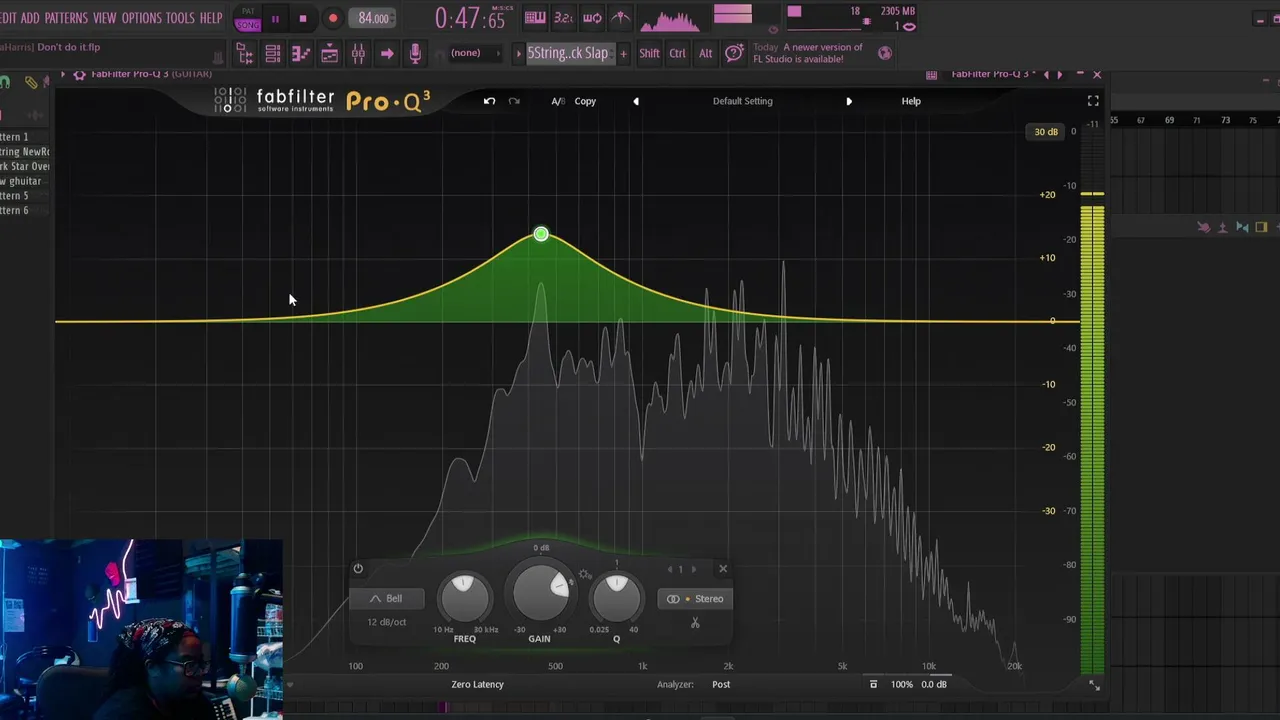Select the previous preset arrow
The width and height of the screenshot is (1280, 720).
[x=636, y=101]
